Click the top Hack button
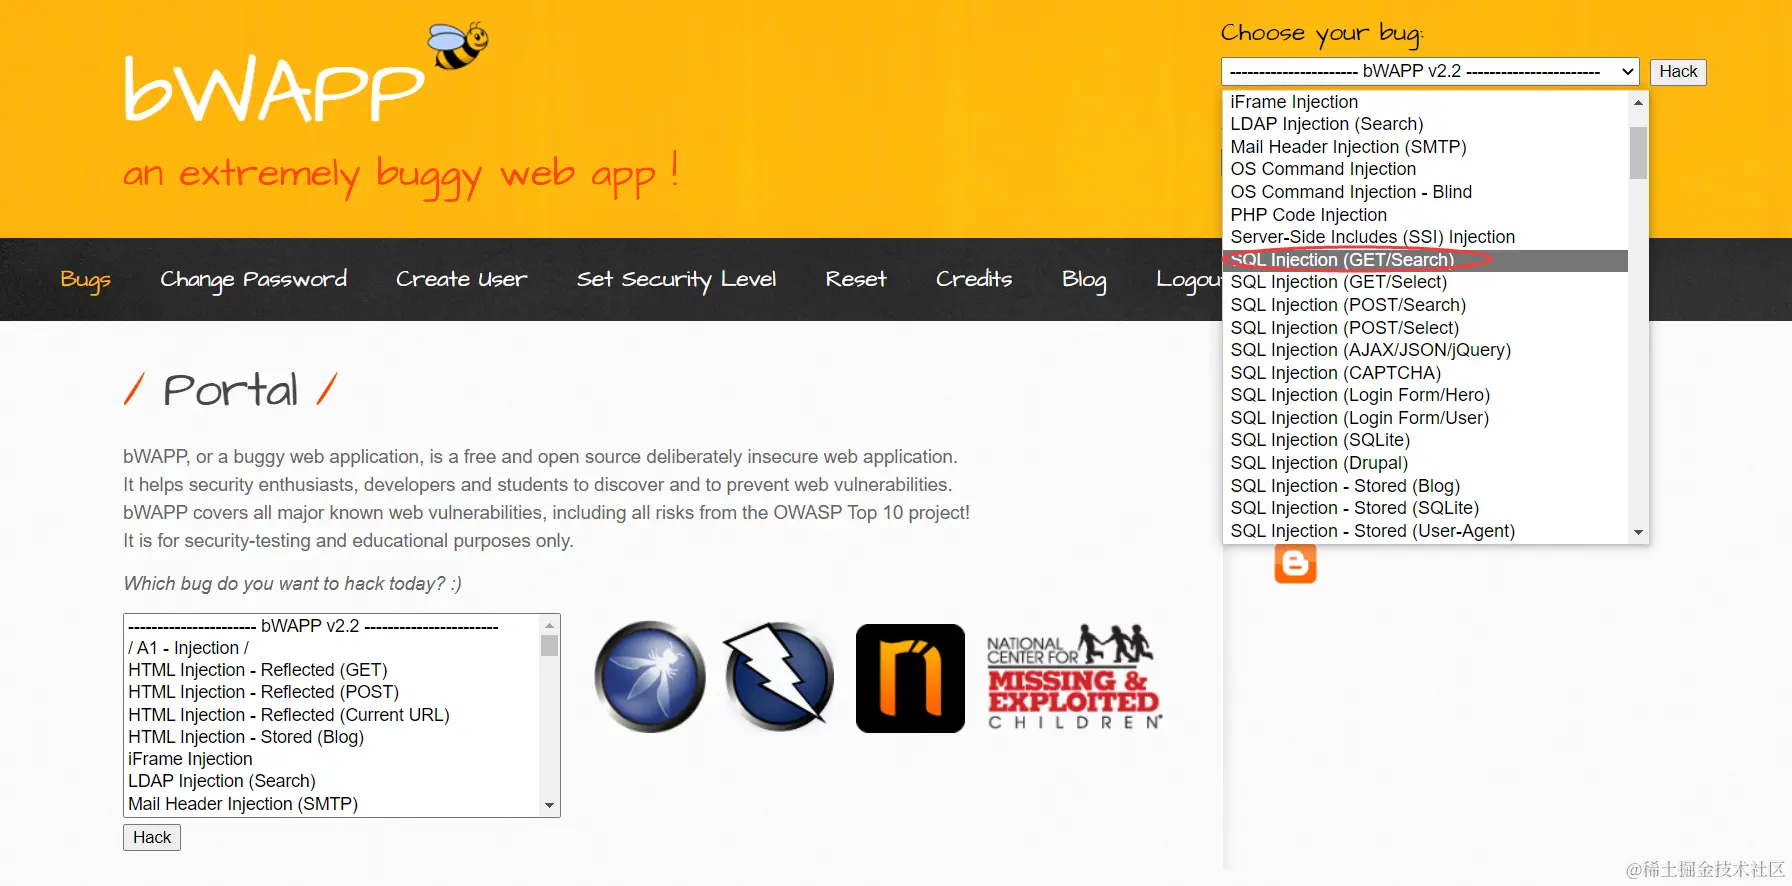1792x886 pixels. [1678, 71]
